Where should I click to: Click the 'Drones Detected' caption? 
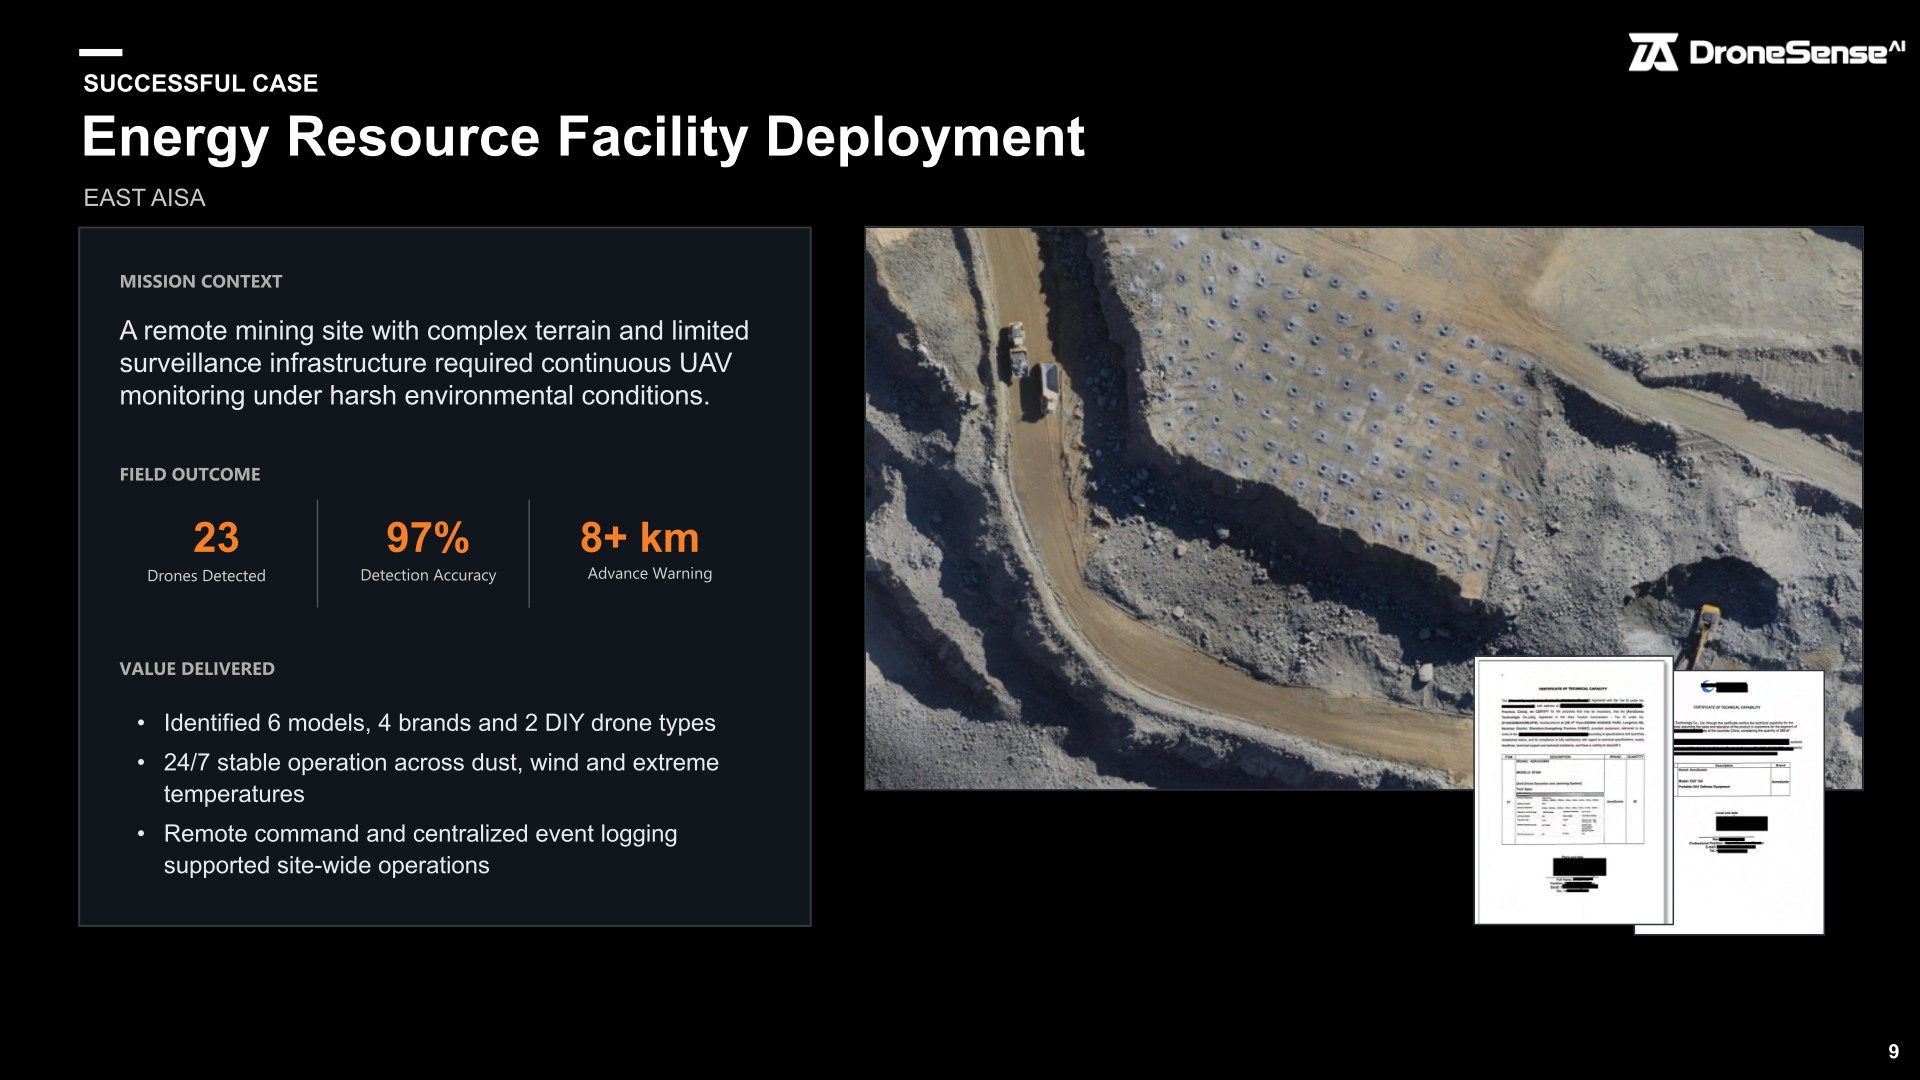click(x=206, y=576)
